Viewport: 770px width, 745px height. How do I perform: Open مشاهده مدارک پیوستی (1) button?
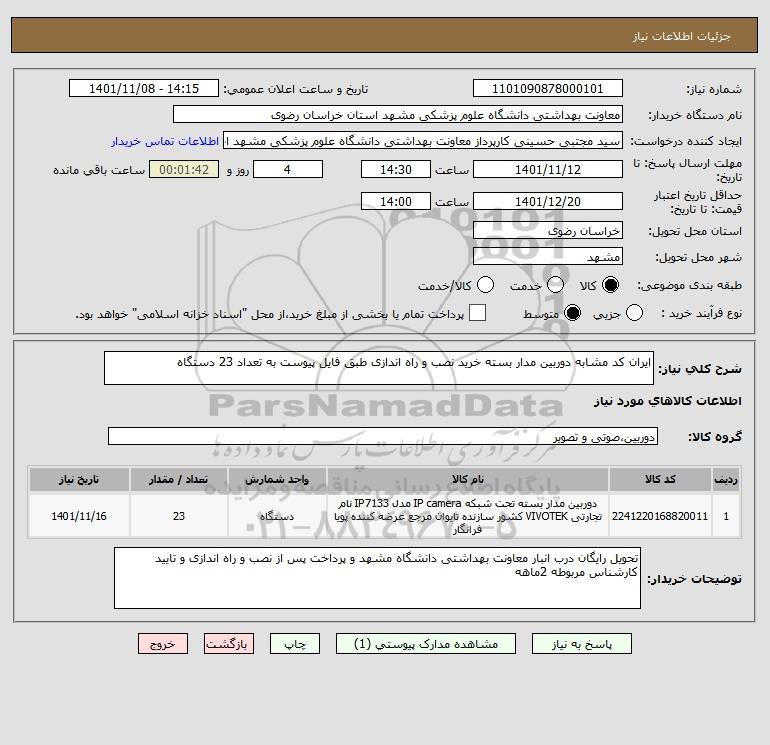[426, 643]
